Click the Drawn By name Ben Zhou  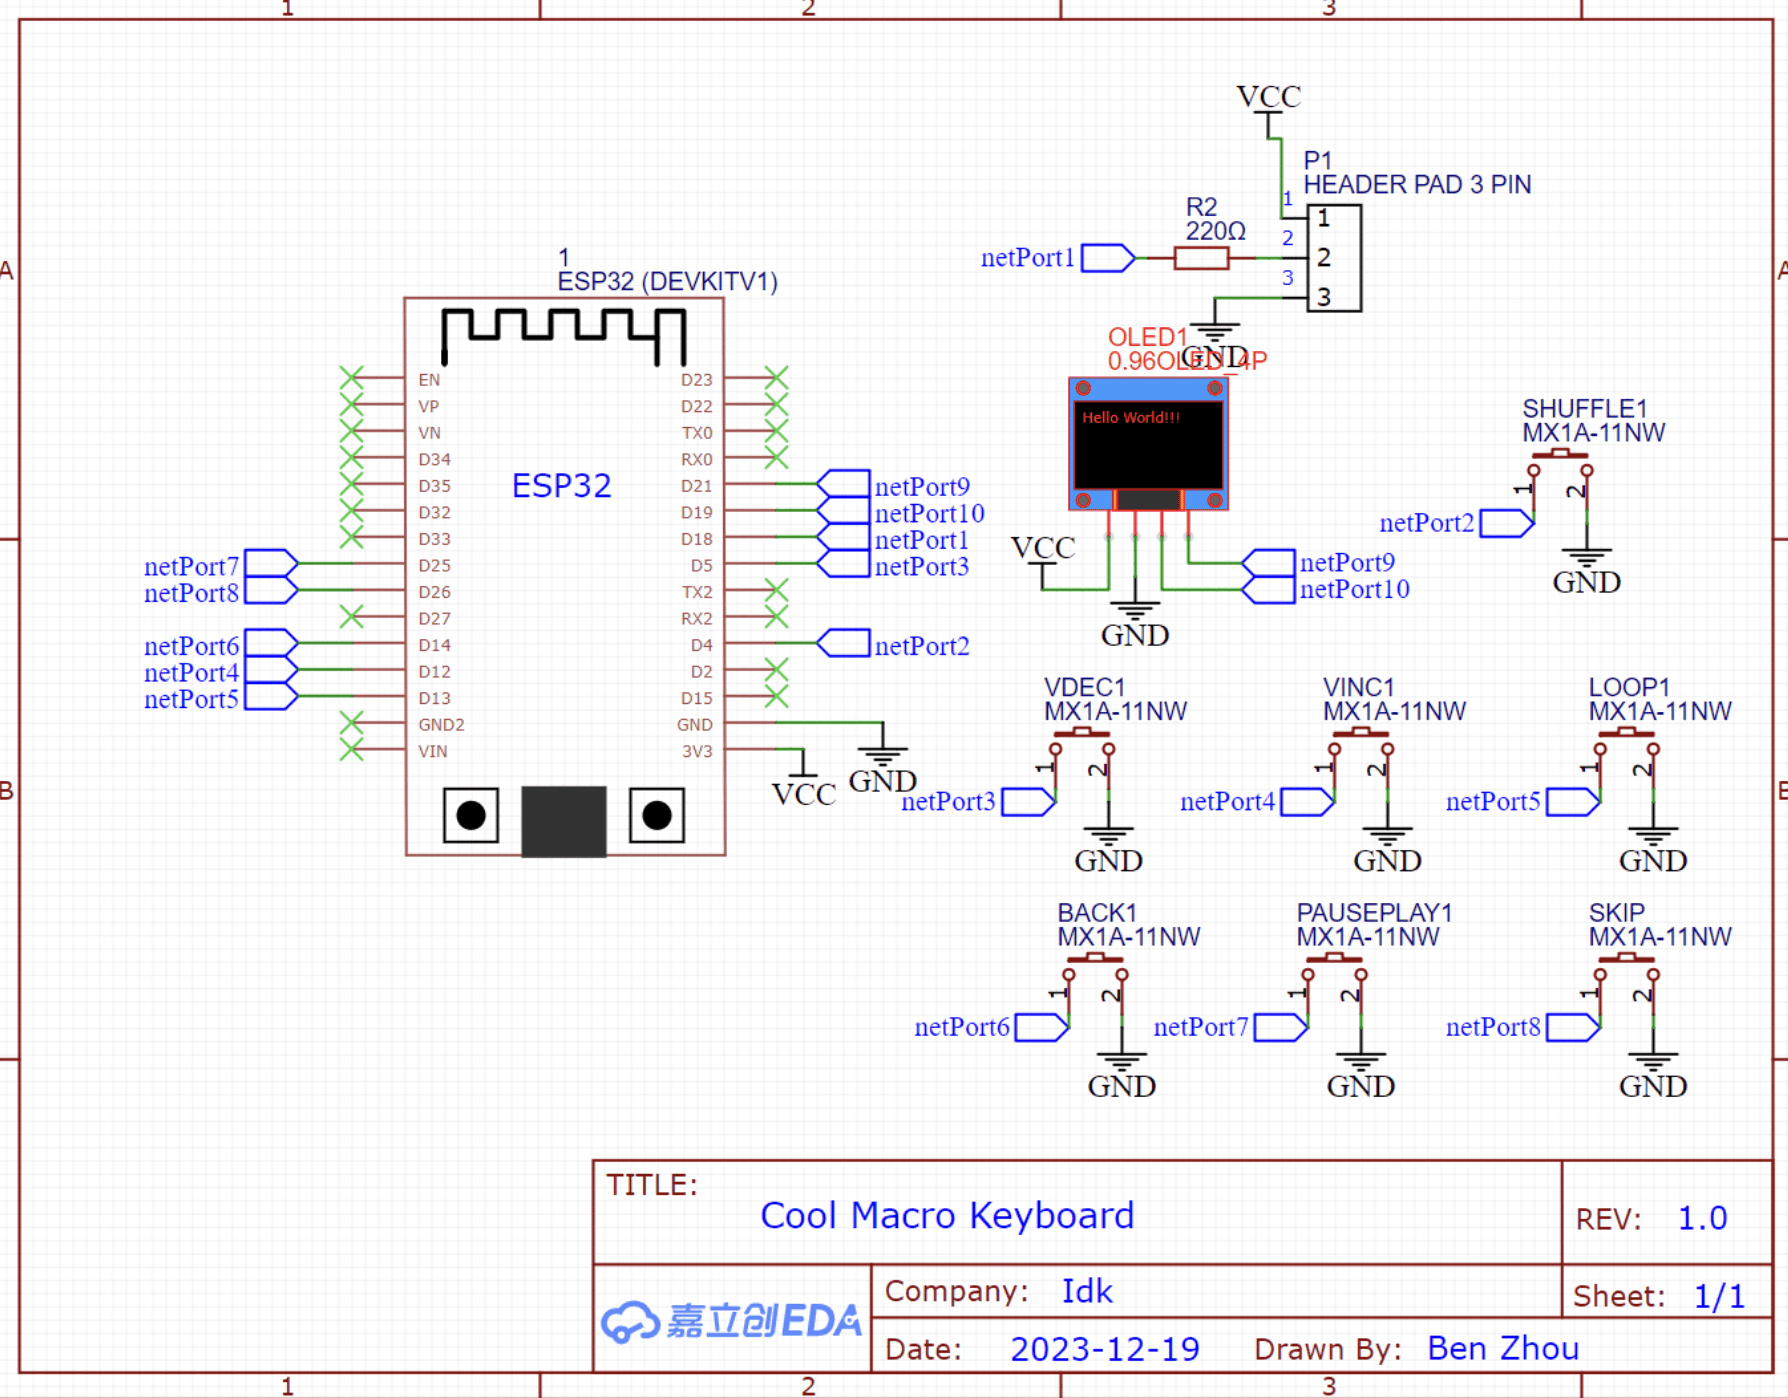[x=1503, y=1348]
